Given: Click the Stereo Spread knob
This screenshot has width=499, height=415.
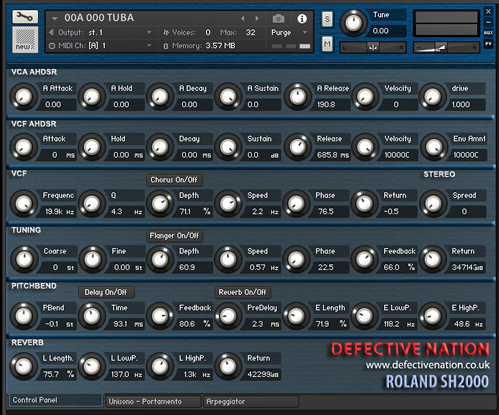Looking at the screenshot, I should coord(433,204).
